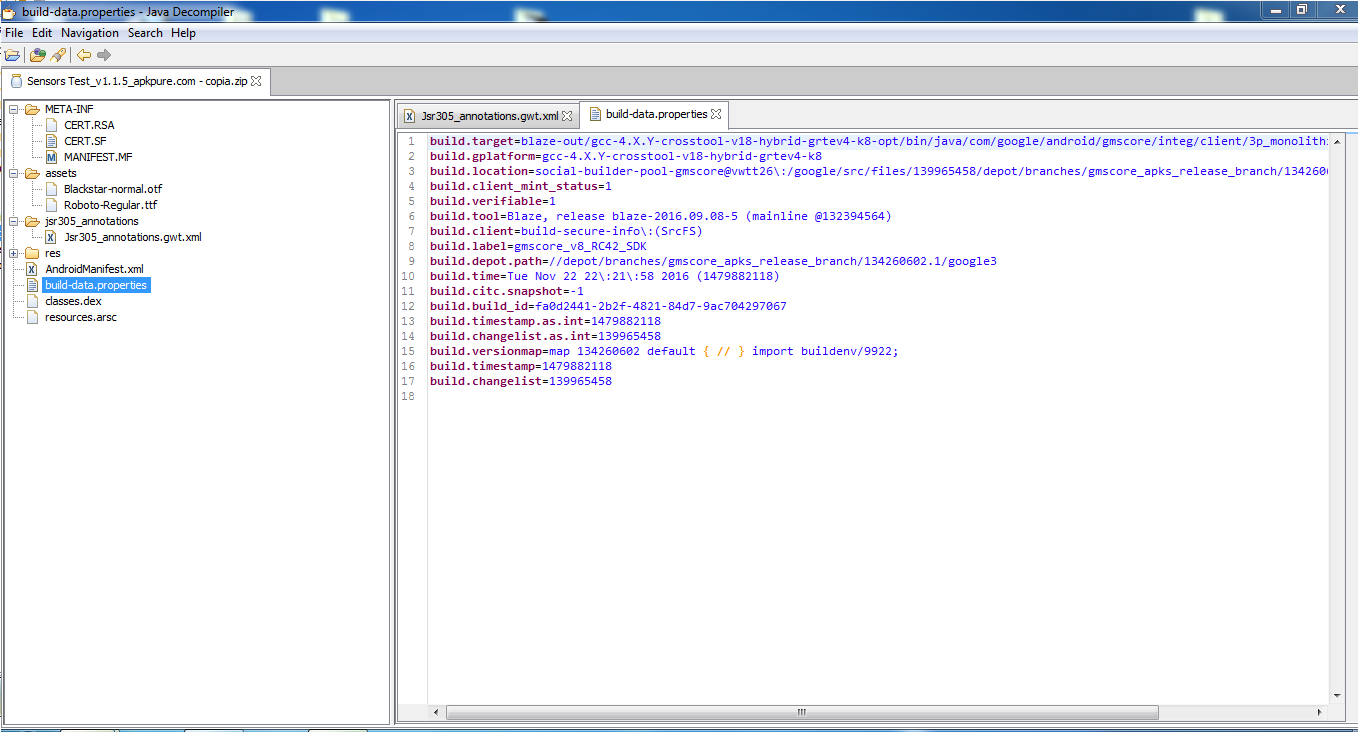This screenshot has height=732, width=1358.
Task: Click the AndroidManifest.xml file icon
Action: coord(32,269)
